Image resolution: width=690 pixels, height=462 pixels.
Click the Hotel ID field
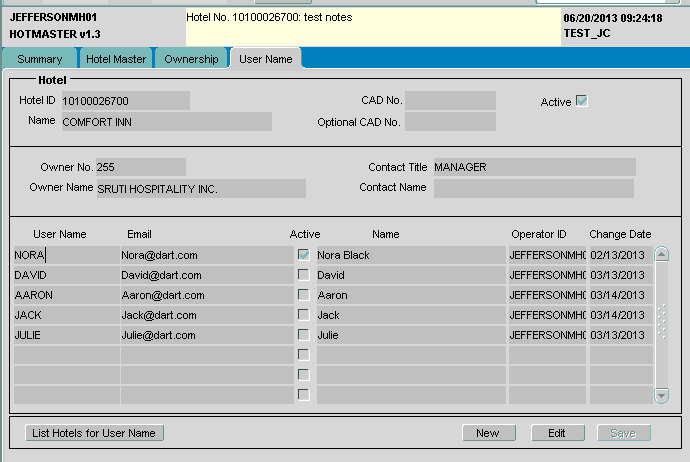click(124, 101)
